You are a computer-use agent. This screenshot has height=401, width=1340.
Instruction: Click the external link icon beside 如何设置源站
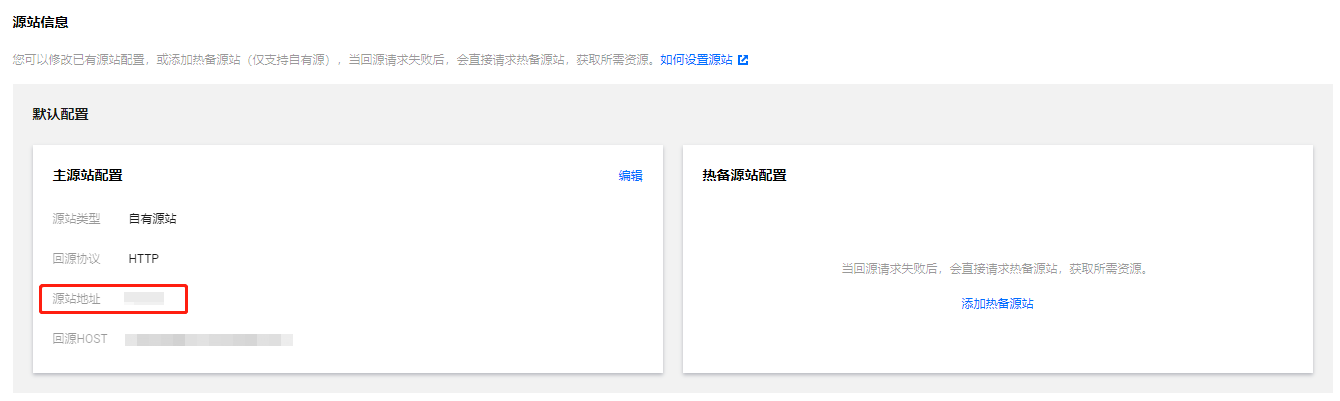pyautogui.click(x=743, y=60)
